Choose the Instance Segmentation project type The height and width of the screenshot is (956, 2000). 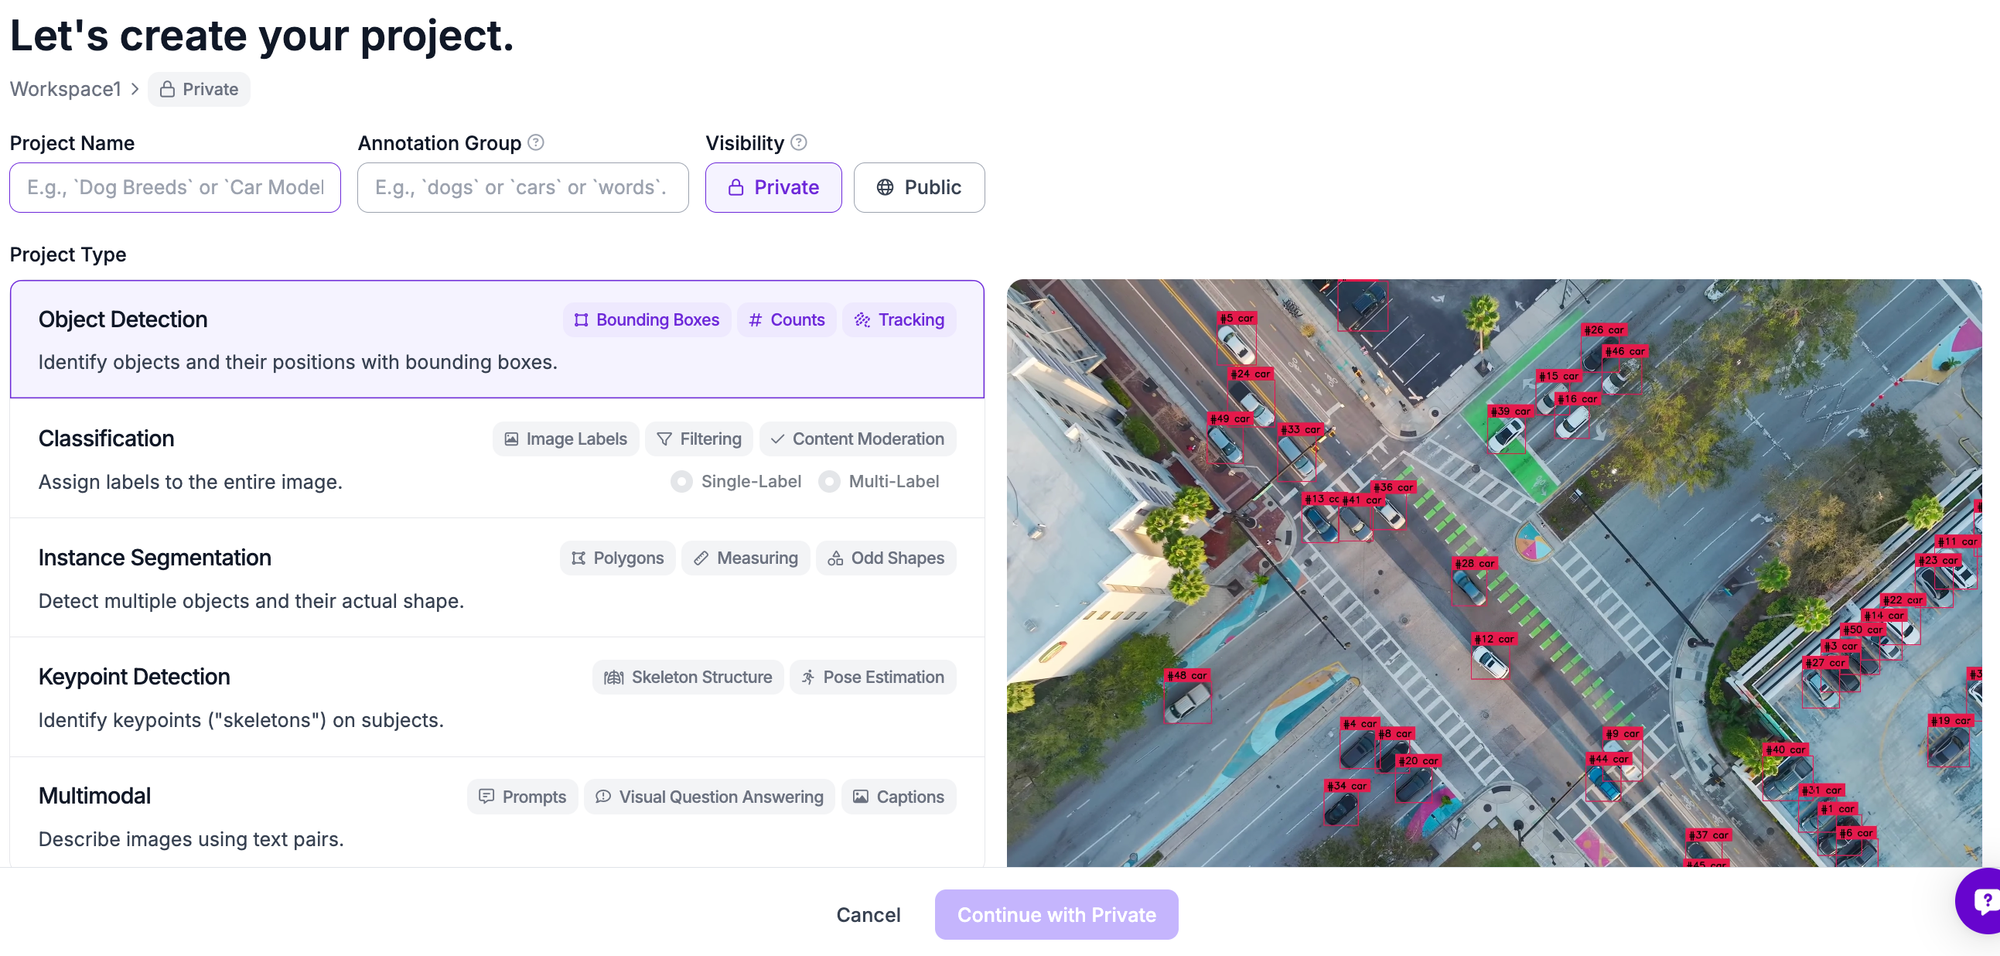click(250, 578)
